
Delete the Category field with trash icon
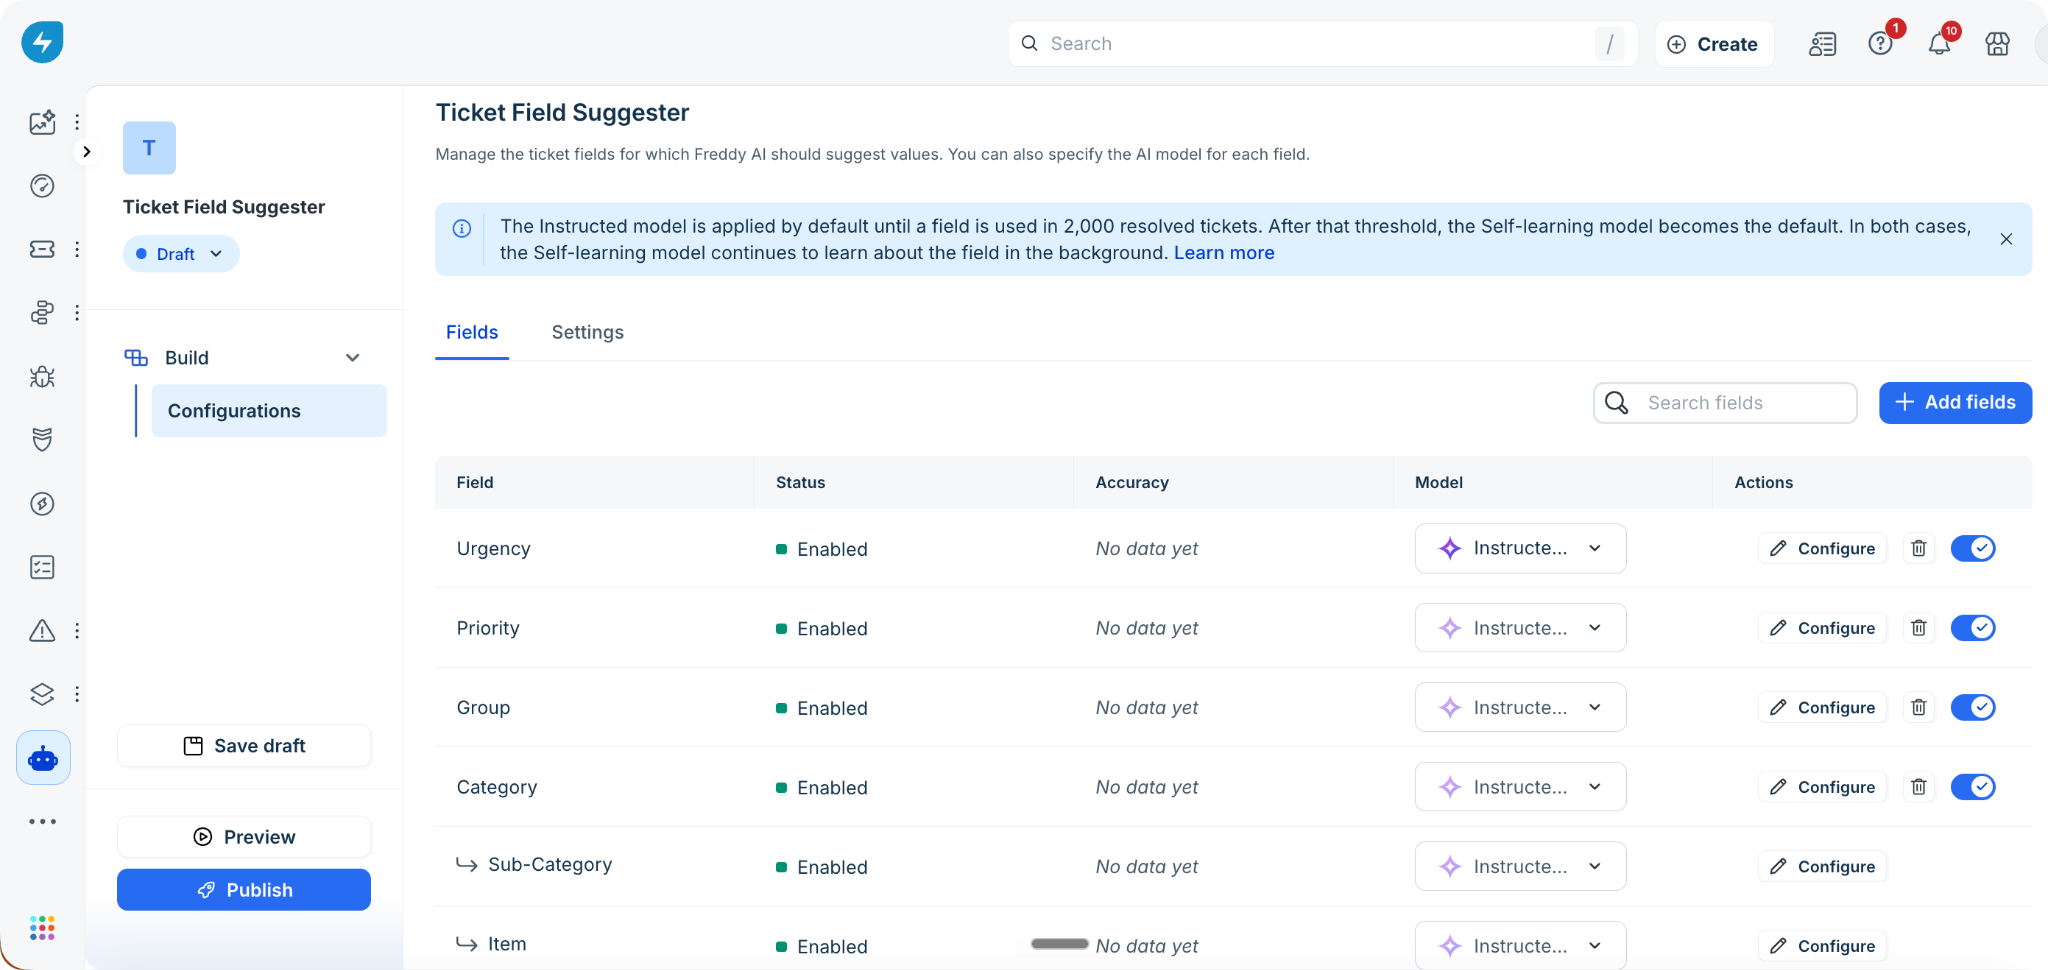click(x=1919, y=787)
